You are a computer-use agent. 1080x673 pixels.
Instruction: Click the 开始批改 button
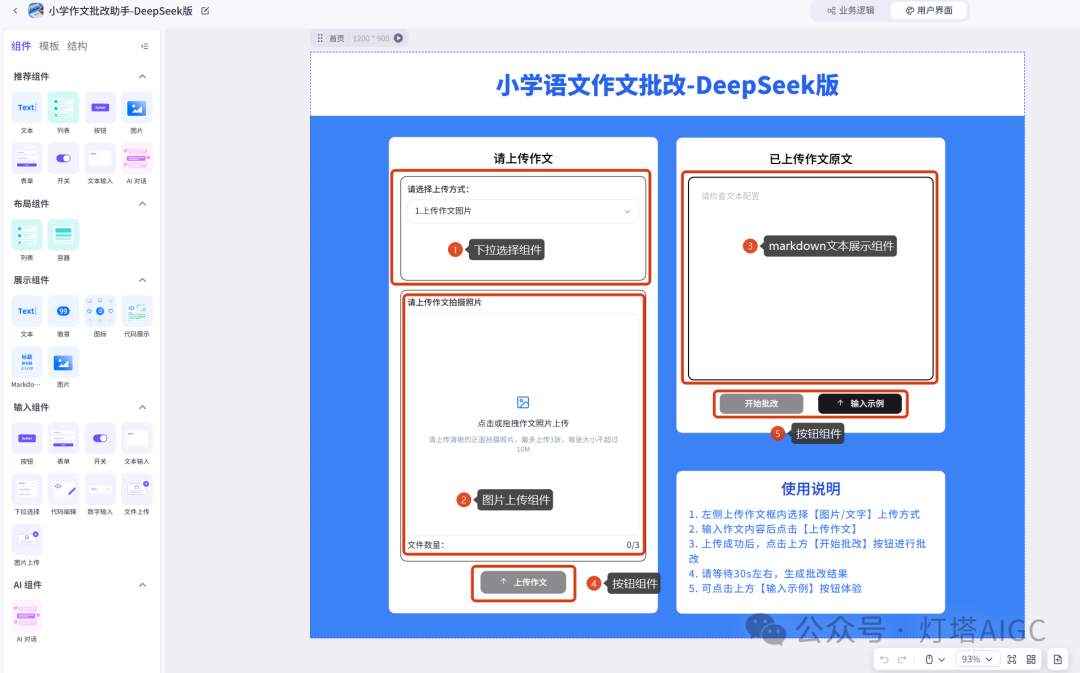761,404
